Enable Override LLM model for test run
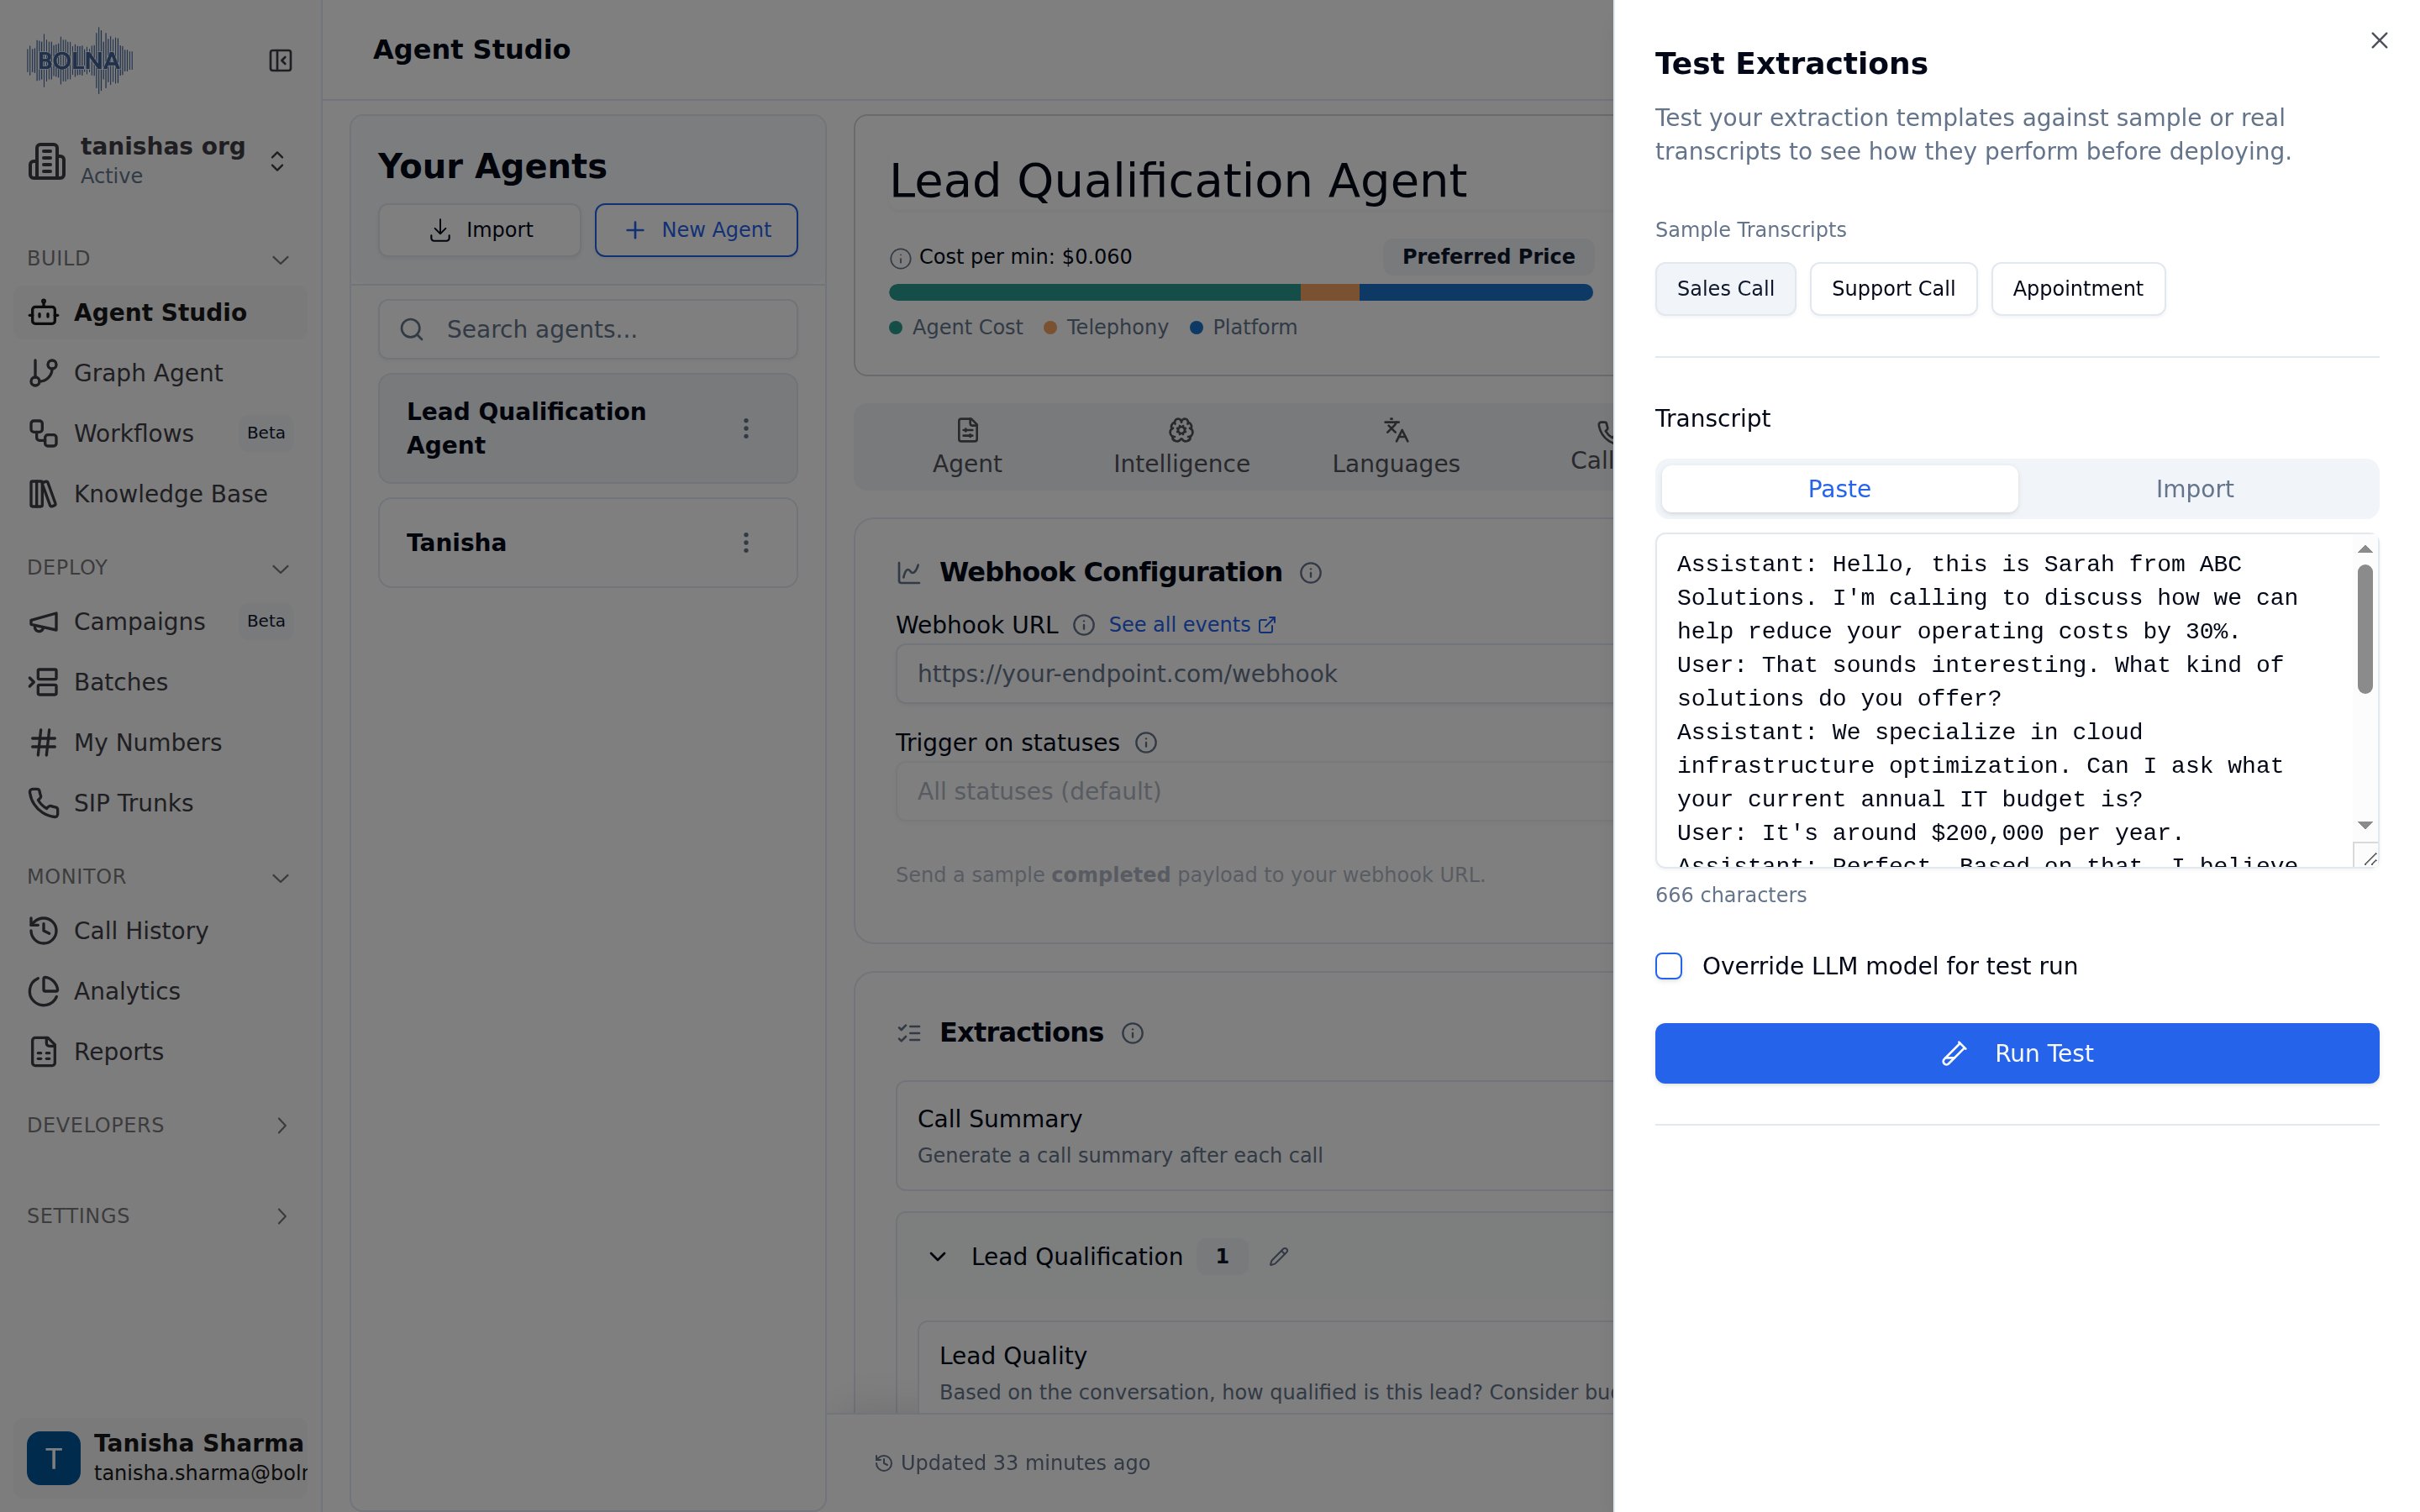The image size is (2420, 1512). [1669, 966]
